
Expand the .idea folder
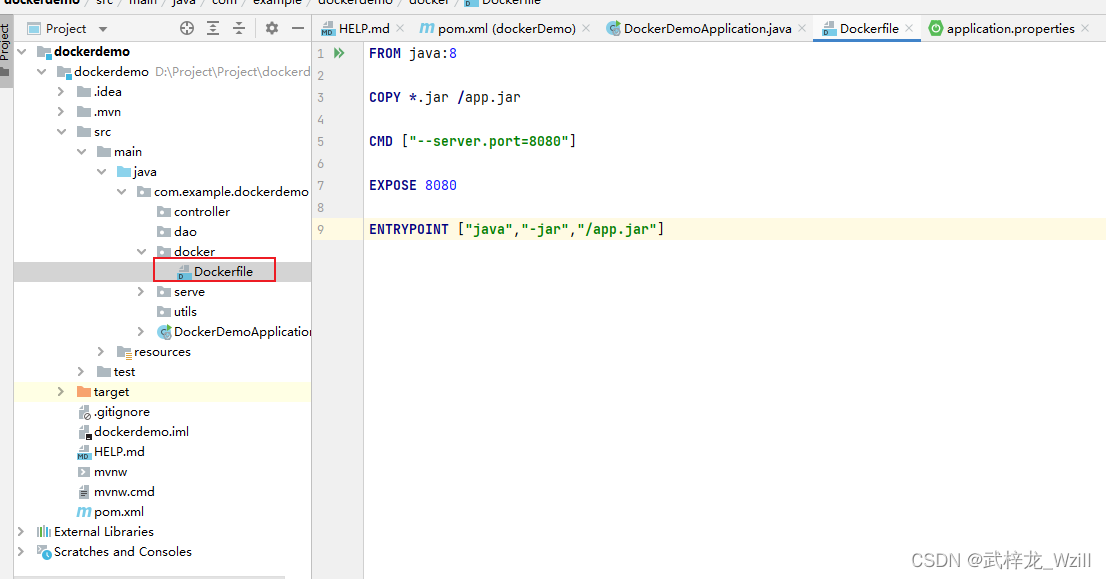click(61, 92)
